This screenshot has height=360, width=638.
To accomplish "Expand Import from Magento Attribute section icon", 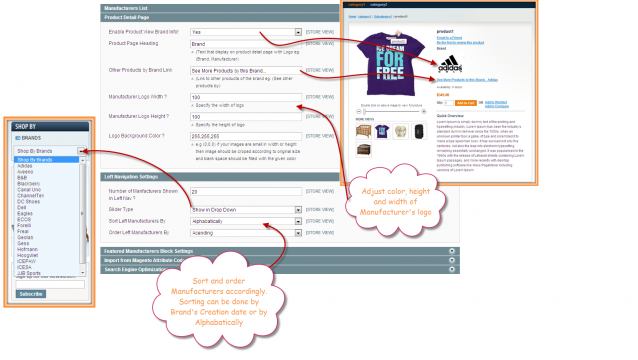I will (452, 260).
